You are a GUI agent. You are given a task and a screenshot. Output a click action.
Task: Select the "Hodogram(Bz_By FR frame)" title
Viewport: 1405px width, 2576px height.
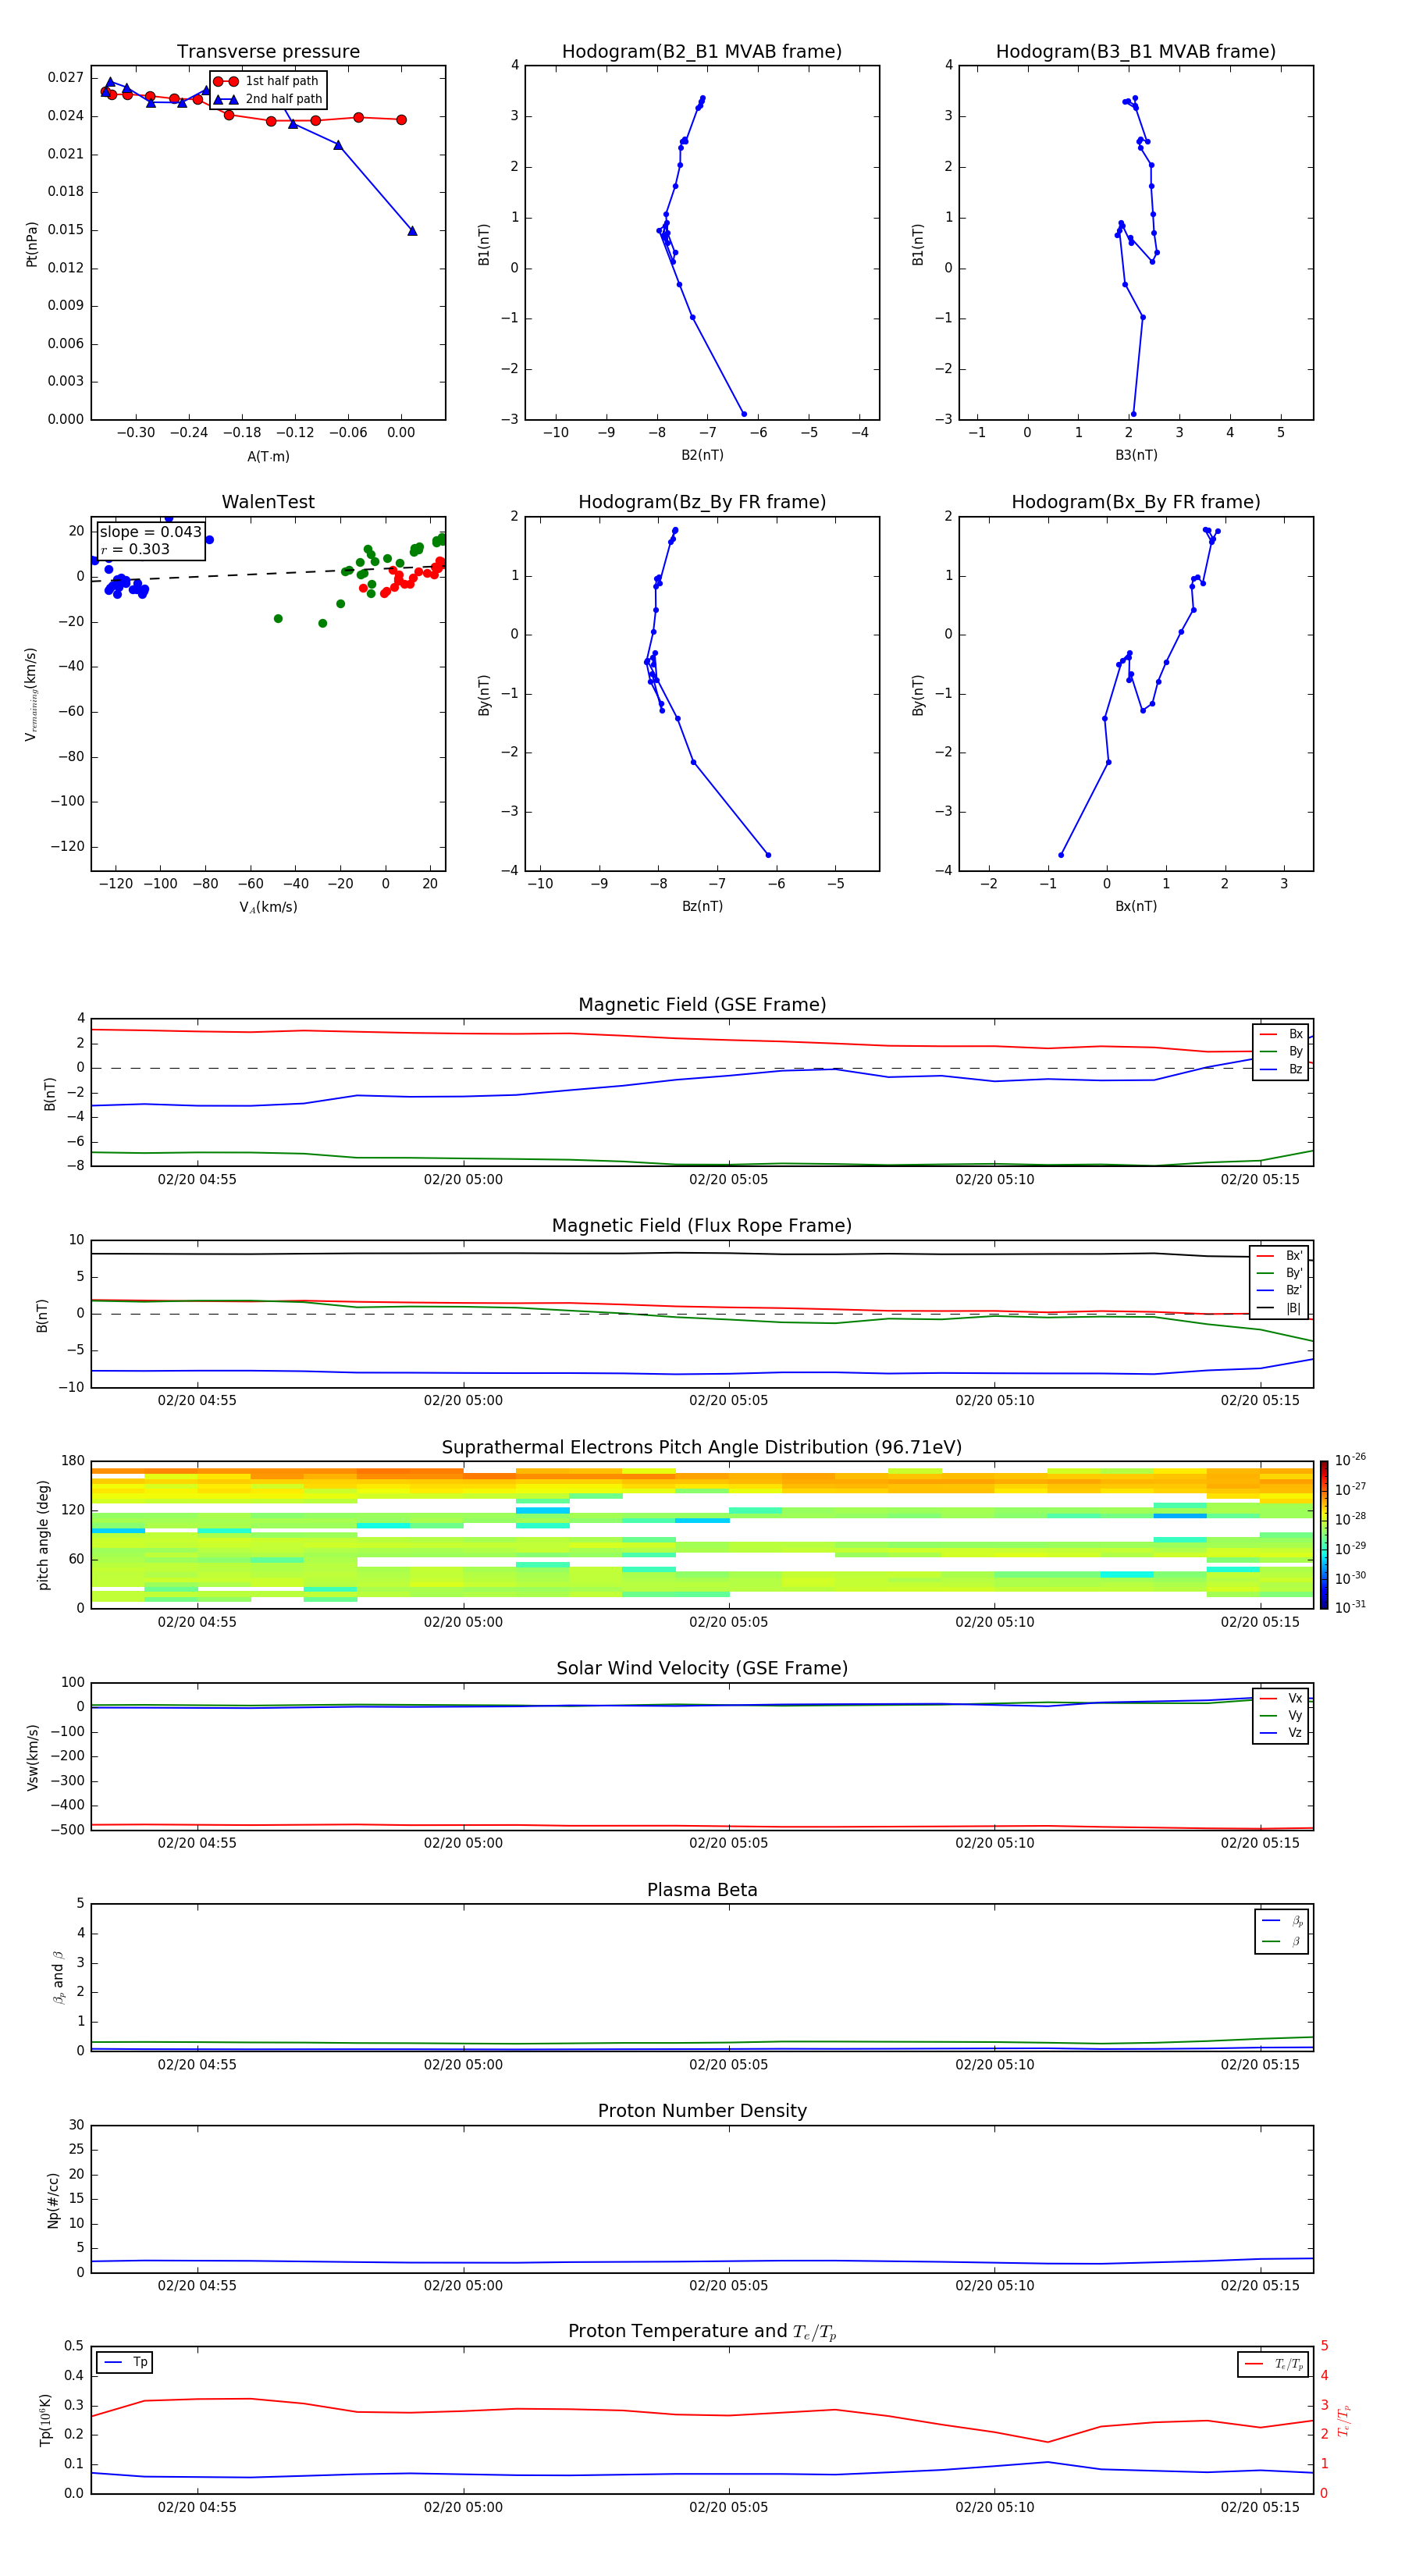(x=702, y=502)
